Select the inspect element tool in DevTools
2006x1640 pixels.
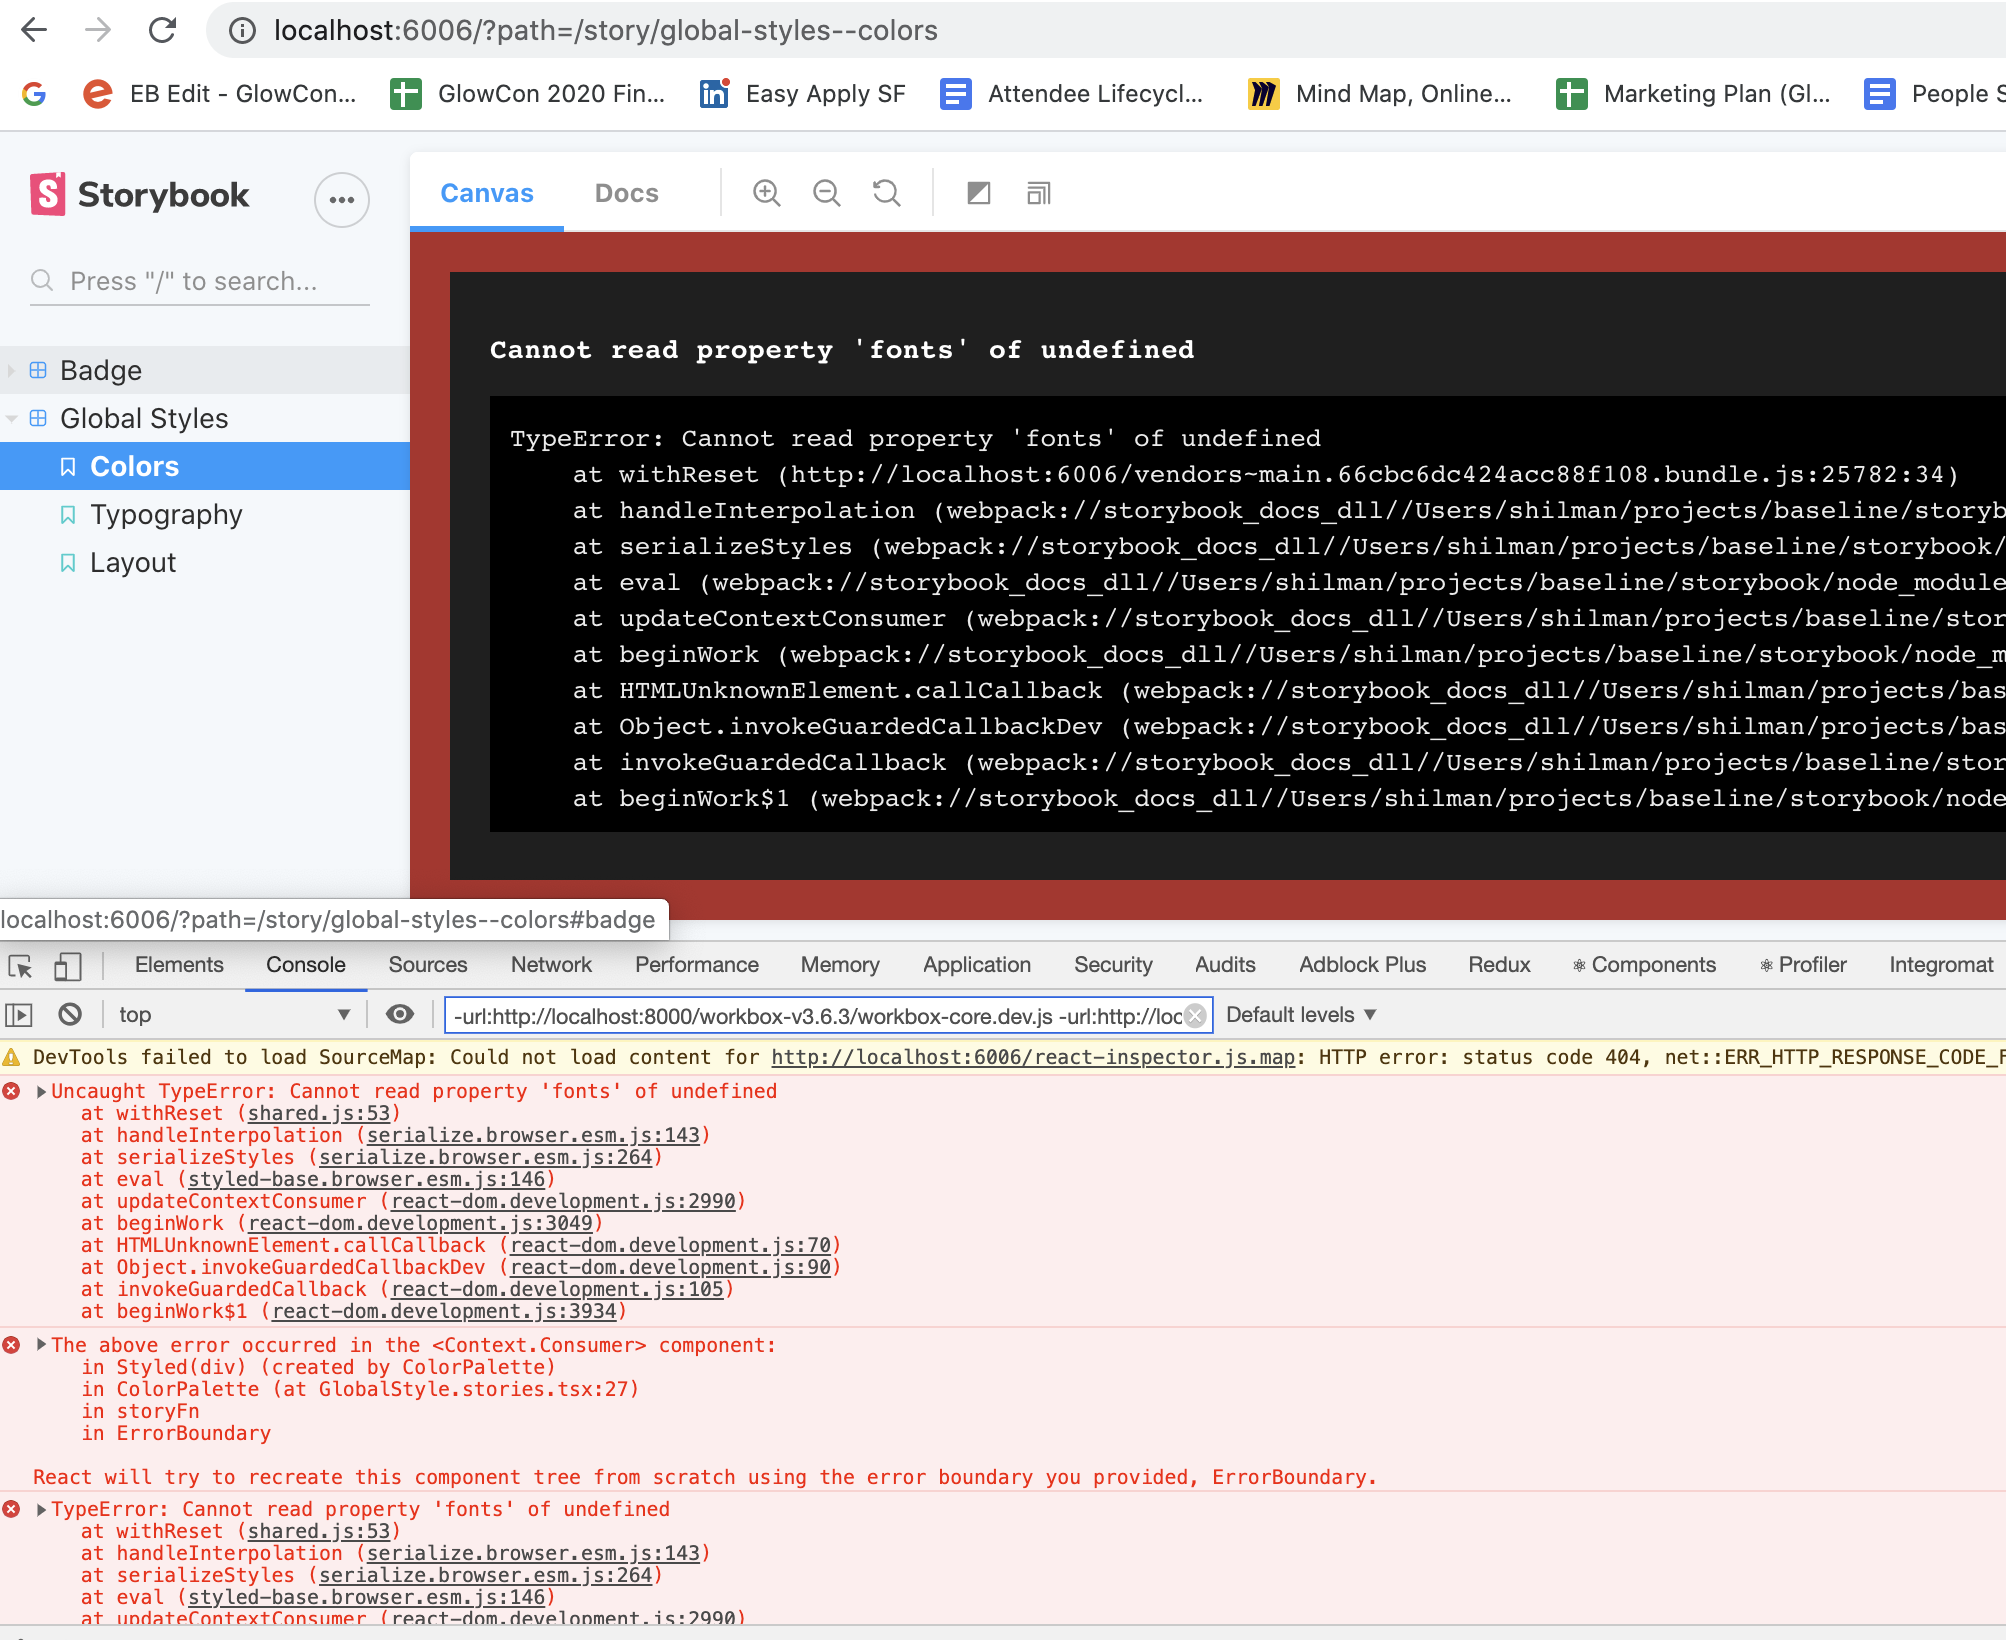[20, 966]
